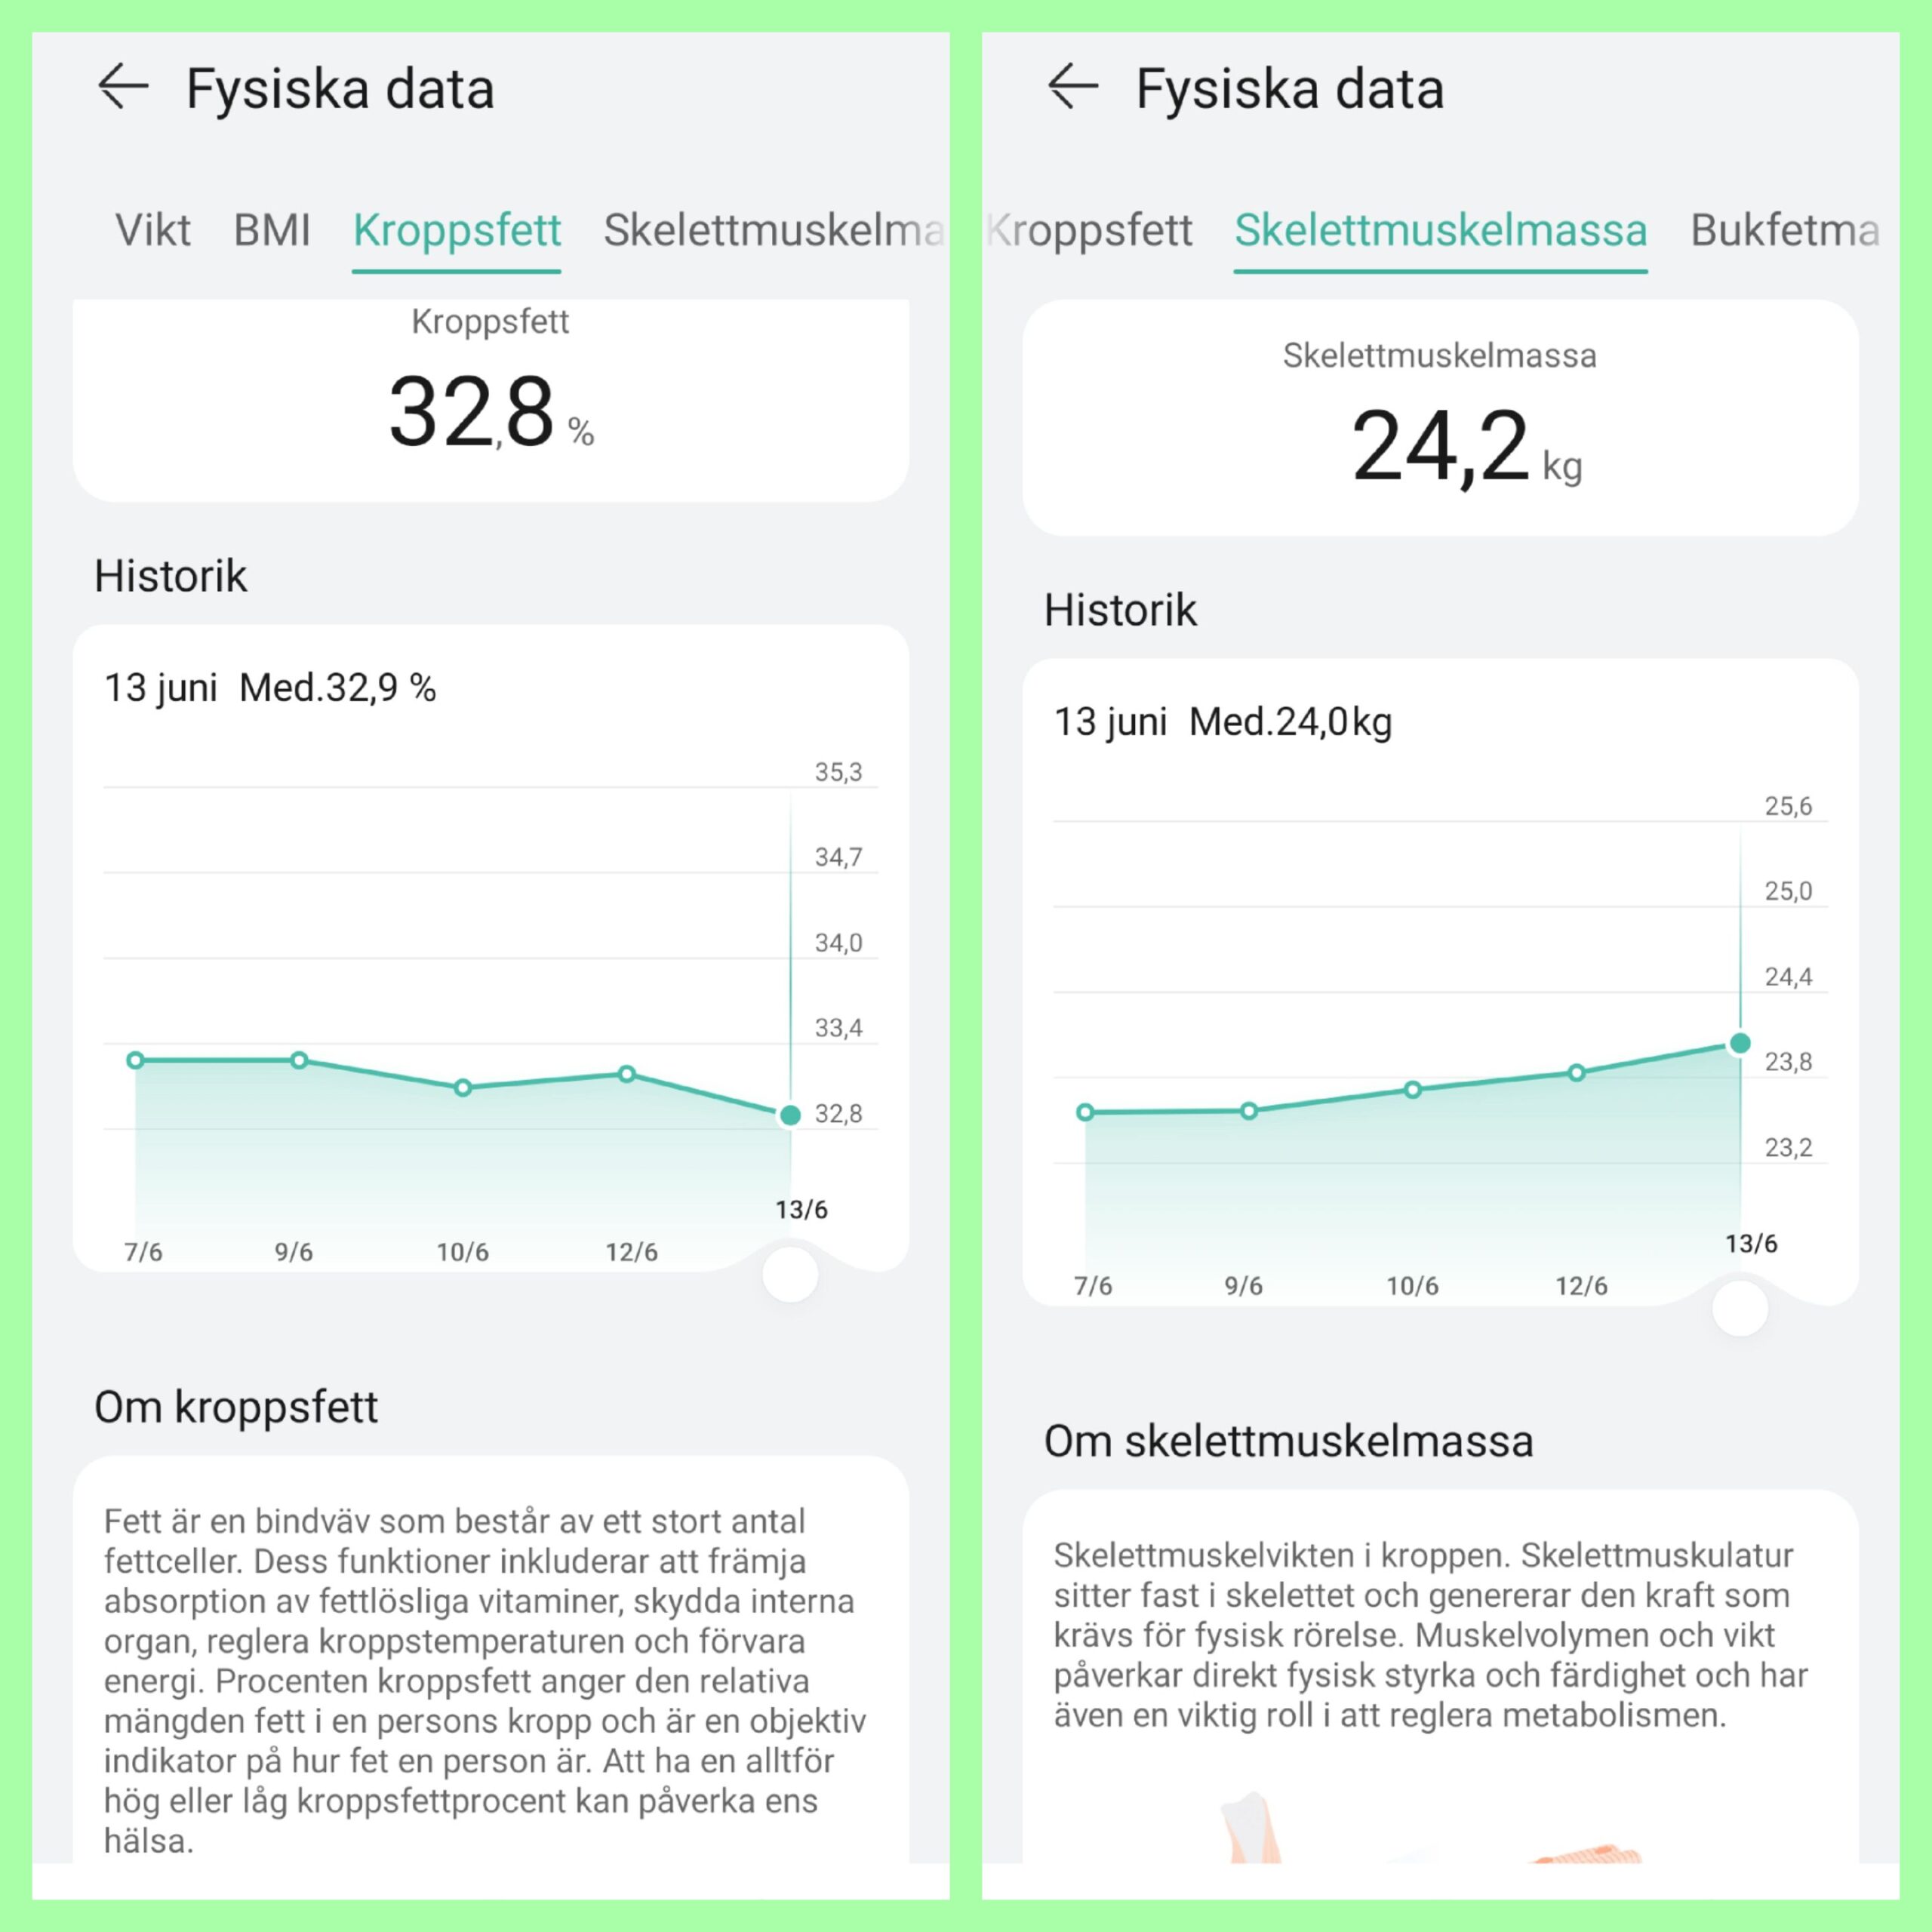
Task: Select the Kroppsfett tab on the left screen
Action: 456,230
